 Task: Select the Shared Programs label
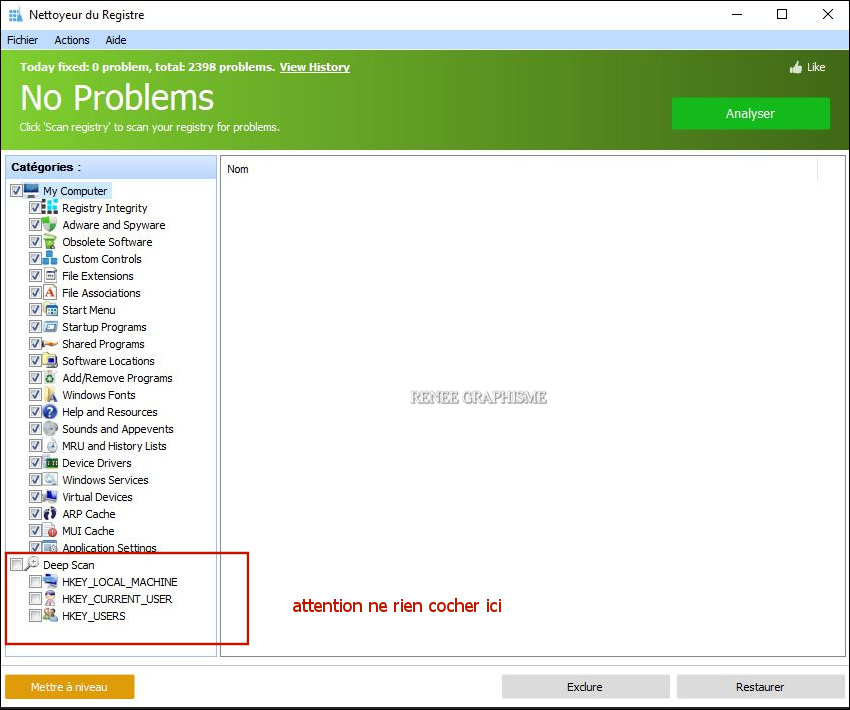[103, 344]
